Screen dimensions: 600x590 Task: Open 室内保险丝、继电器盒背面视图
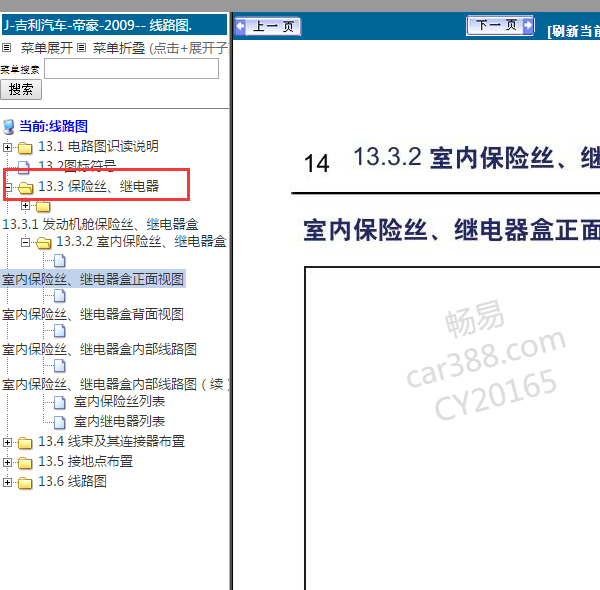pyautogui.click(x=93, y=314)
